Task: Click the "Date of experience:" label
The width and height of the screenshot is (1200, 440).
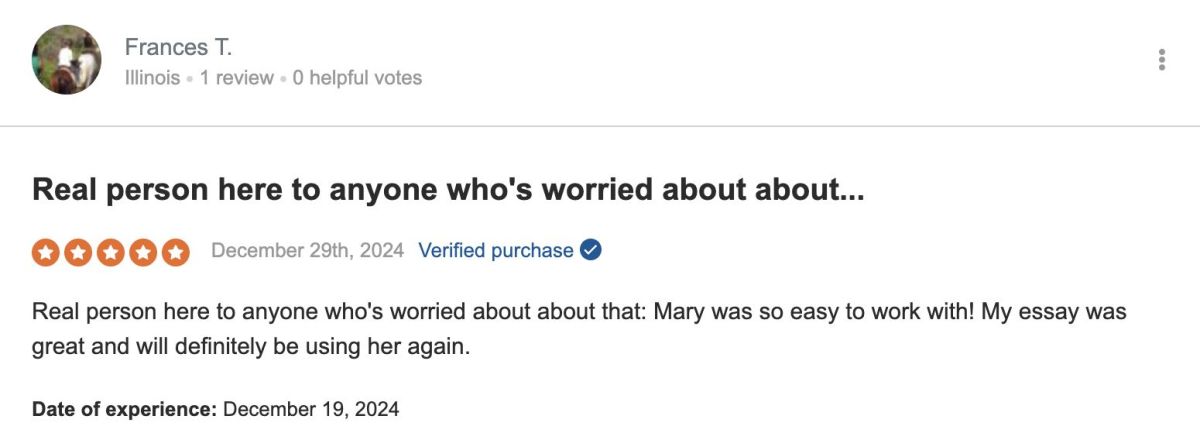Action: [124, 409]
